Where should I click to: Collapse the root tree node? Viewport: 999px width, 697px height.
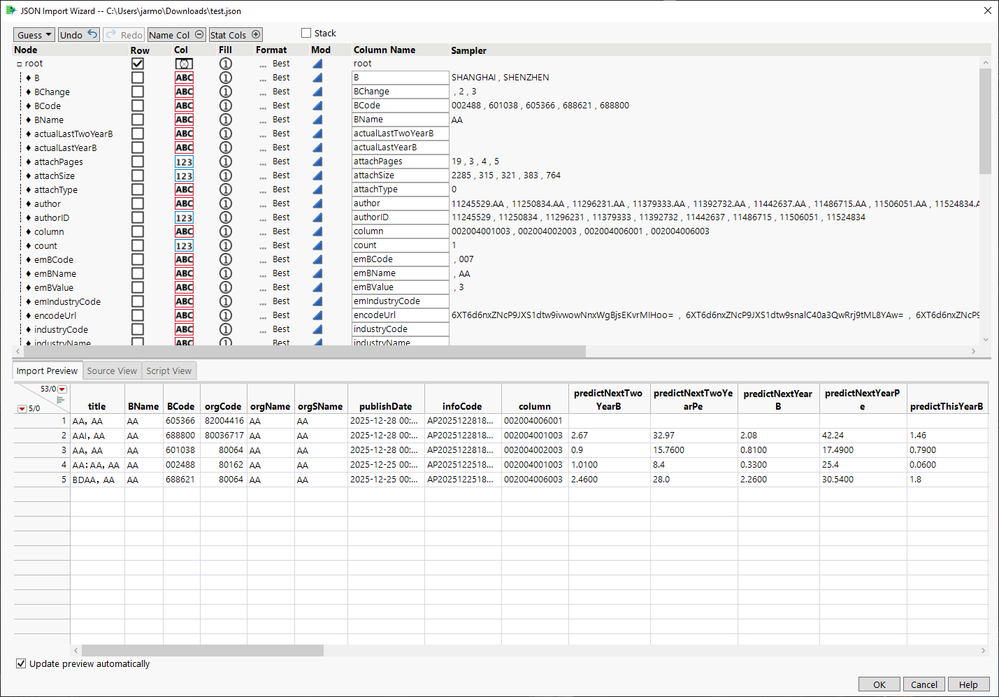19,64
